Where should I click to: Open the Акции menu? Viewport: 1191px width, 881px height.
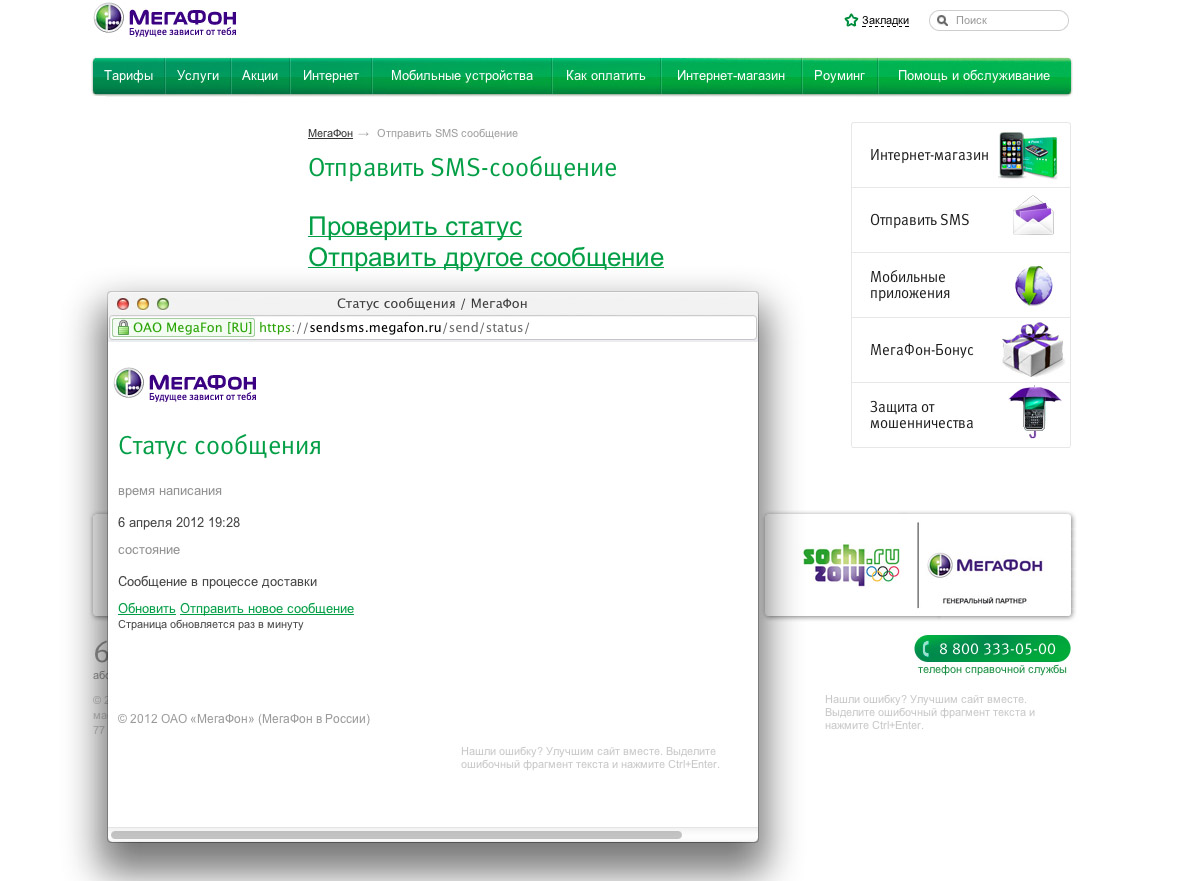click(x=260, y=76)
